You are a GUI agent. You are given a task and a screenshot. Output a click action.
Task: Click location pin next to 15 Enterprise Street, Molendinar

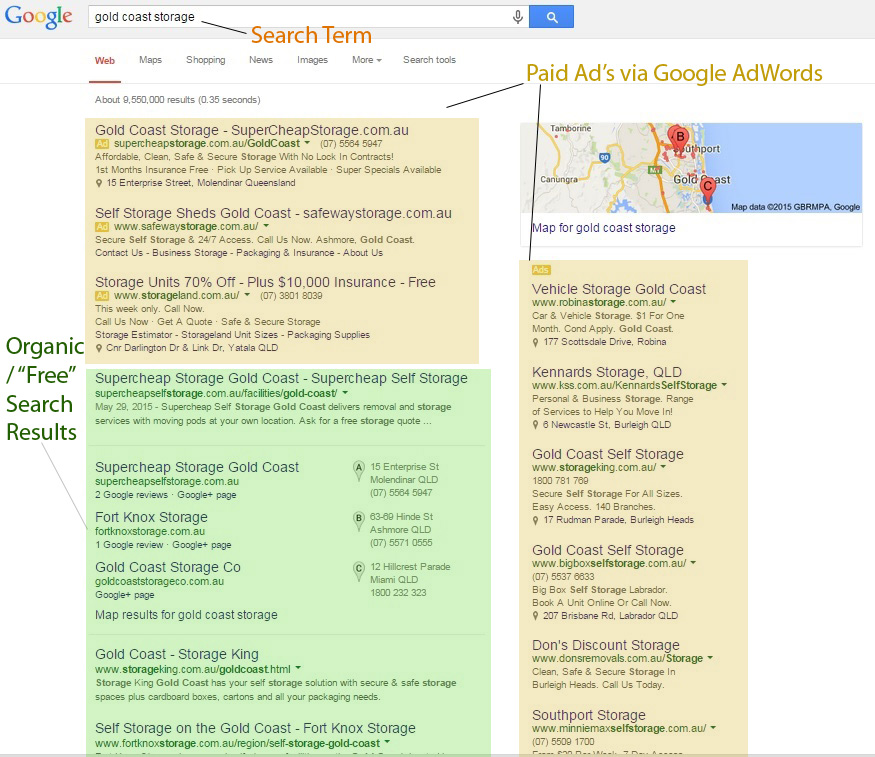point(99,184)
